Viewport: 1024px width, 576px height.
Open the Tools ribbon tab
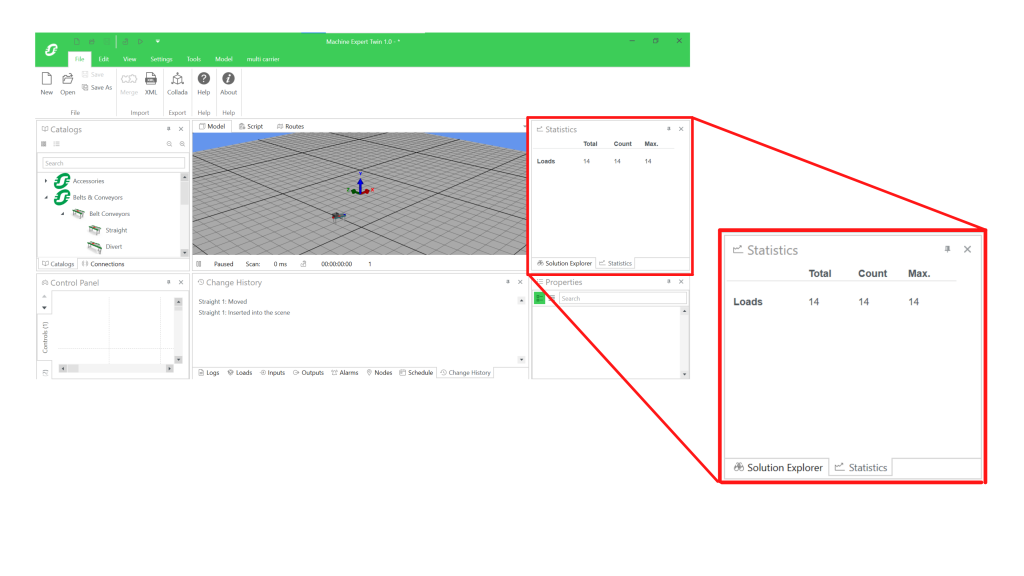click(x=194, y=59)
